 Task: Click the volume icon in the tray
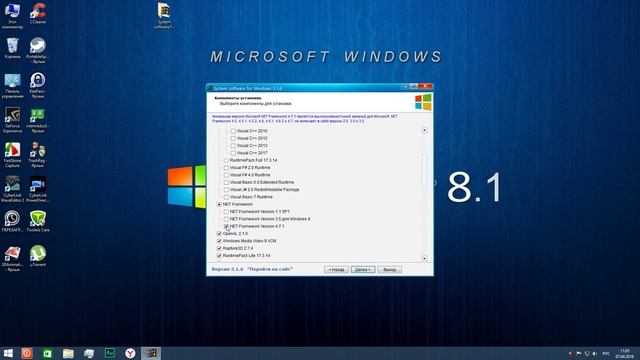click(x=595, y=353)
